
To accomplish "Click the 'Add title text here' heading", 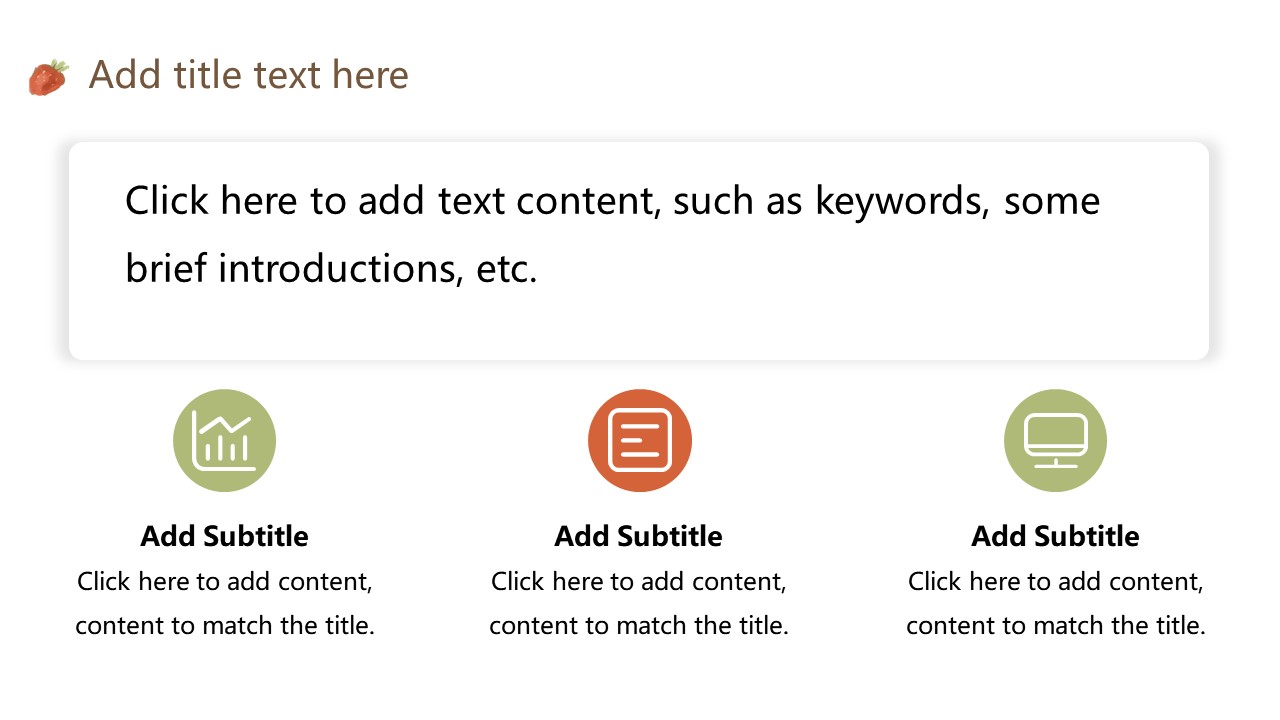I will 248,75.
